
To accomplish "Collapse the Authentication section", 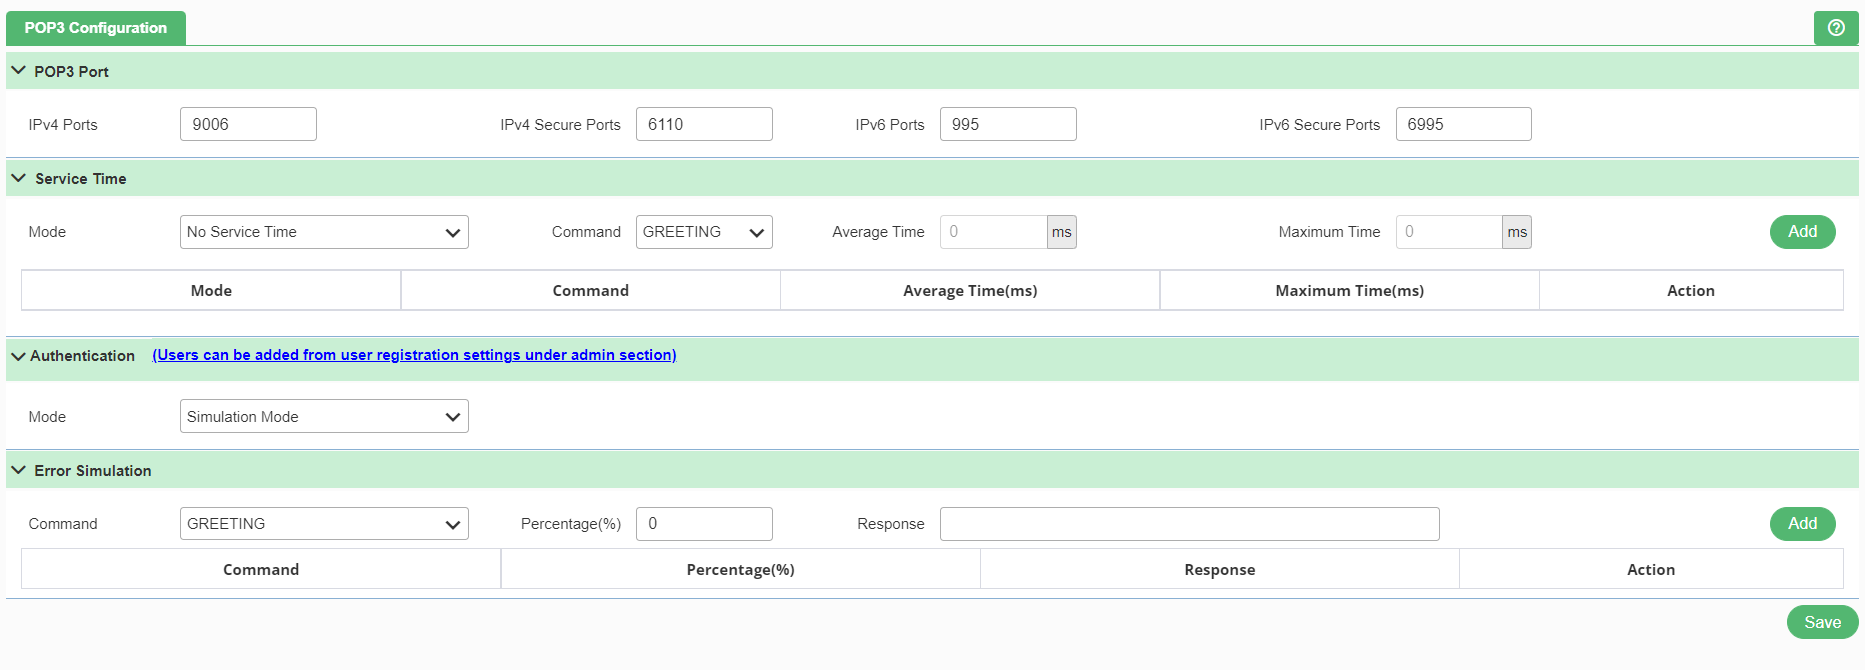I will [18, 356].
